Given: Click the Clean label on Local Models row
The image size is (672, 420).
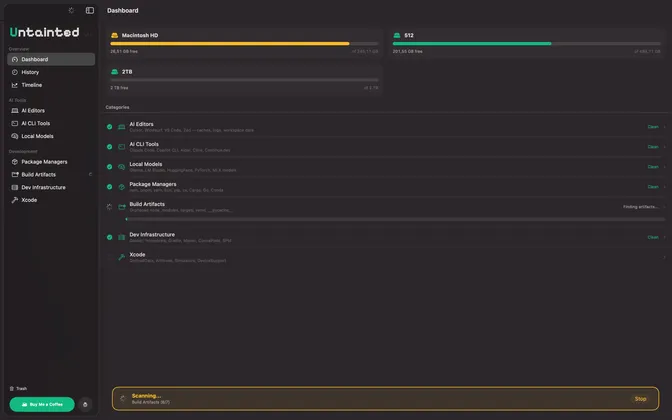Looking at the screenshot, I should pyautogui.click(x=653, y=167).
